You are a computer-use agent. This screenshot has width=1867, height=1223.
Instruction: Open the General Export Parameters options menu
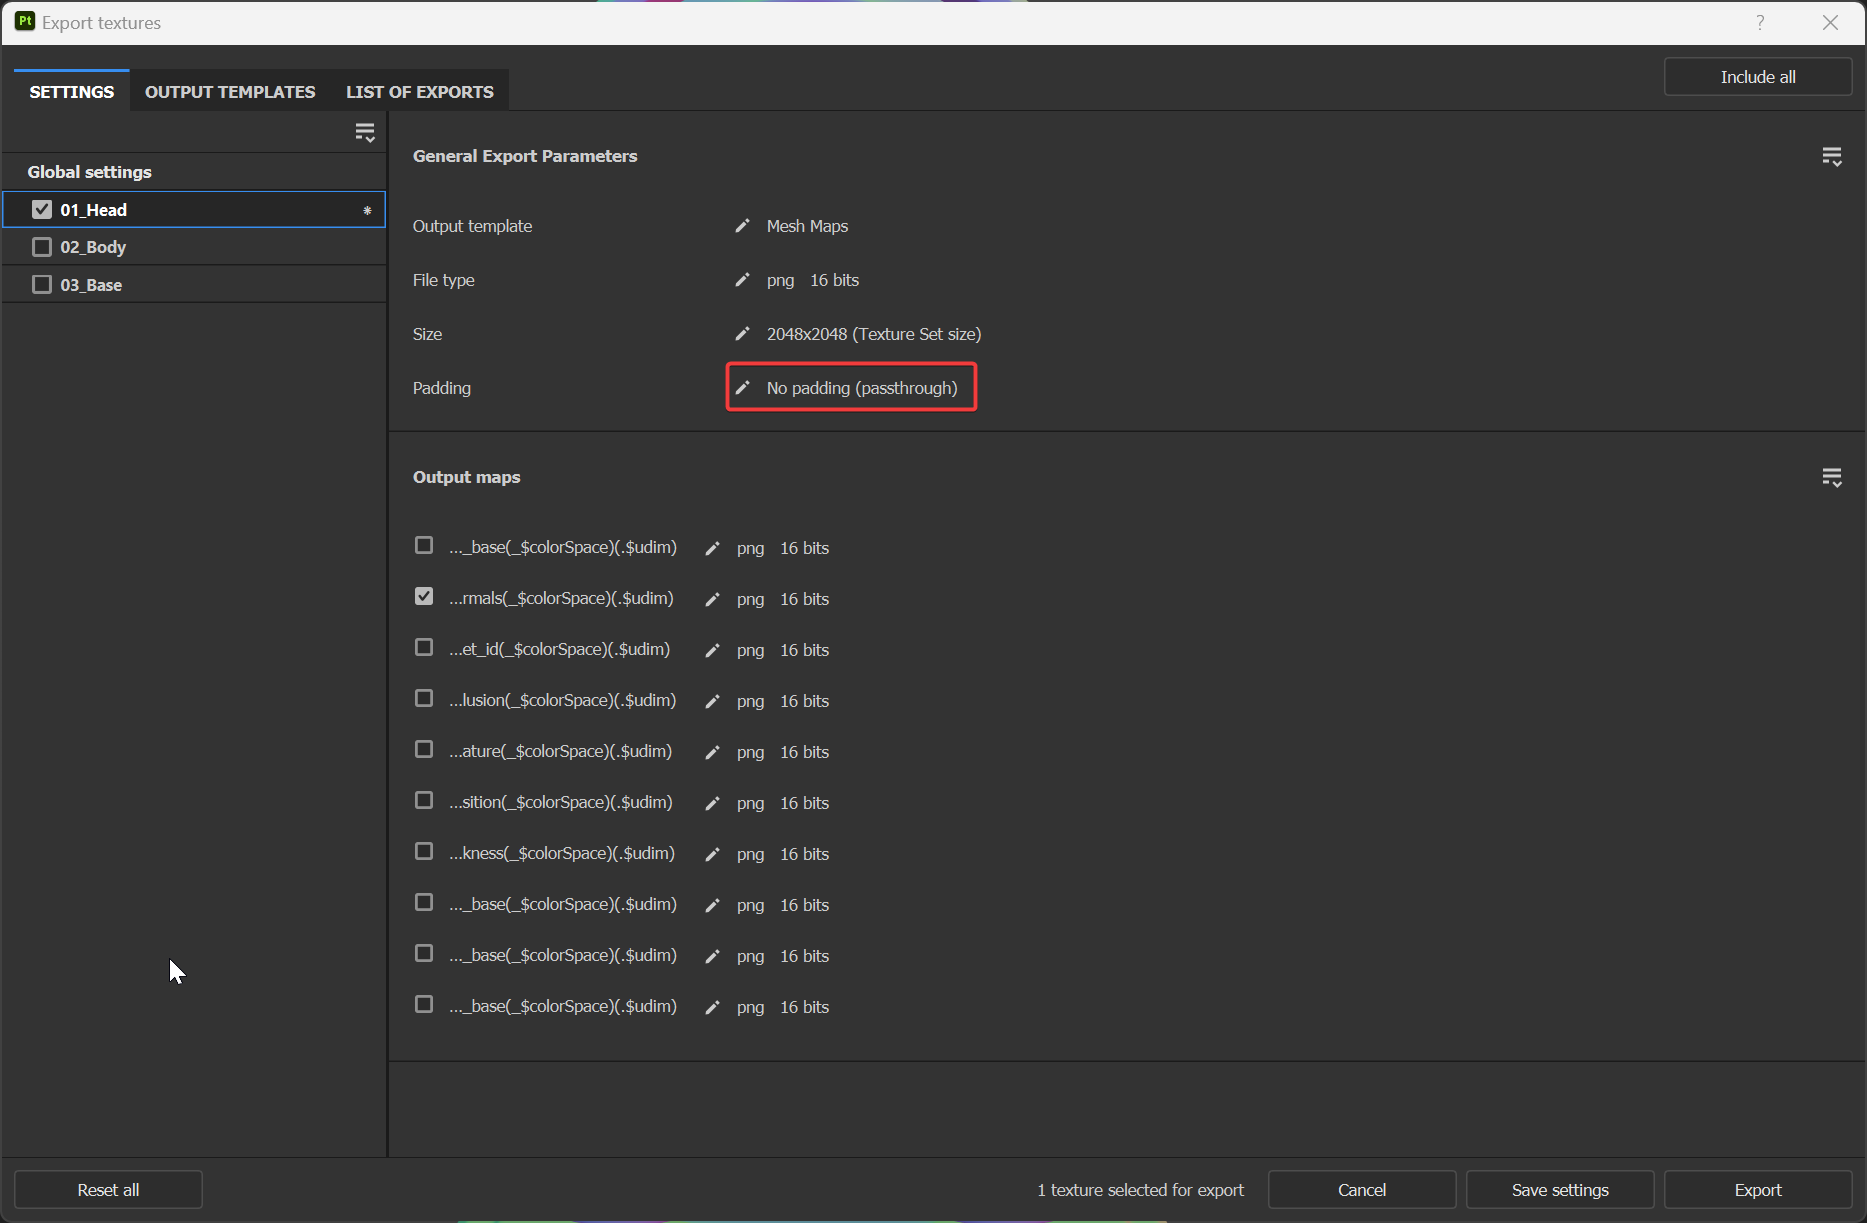tap(1833, 156)
